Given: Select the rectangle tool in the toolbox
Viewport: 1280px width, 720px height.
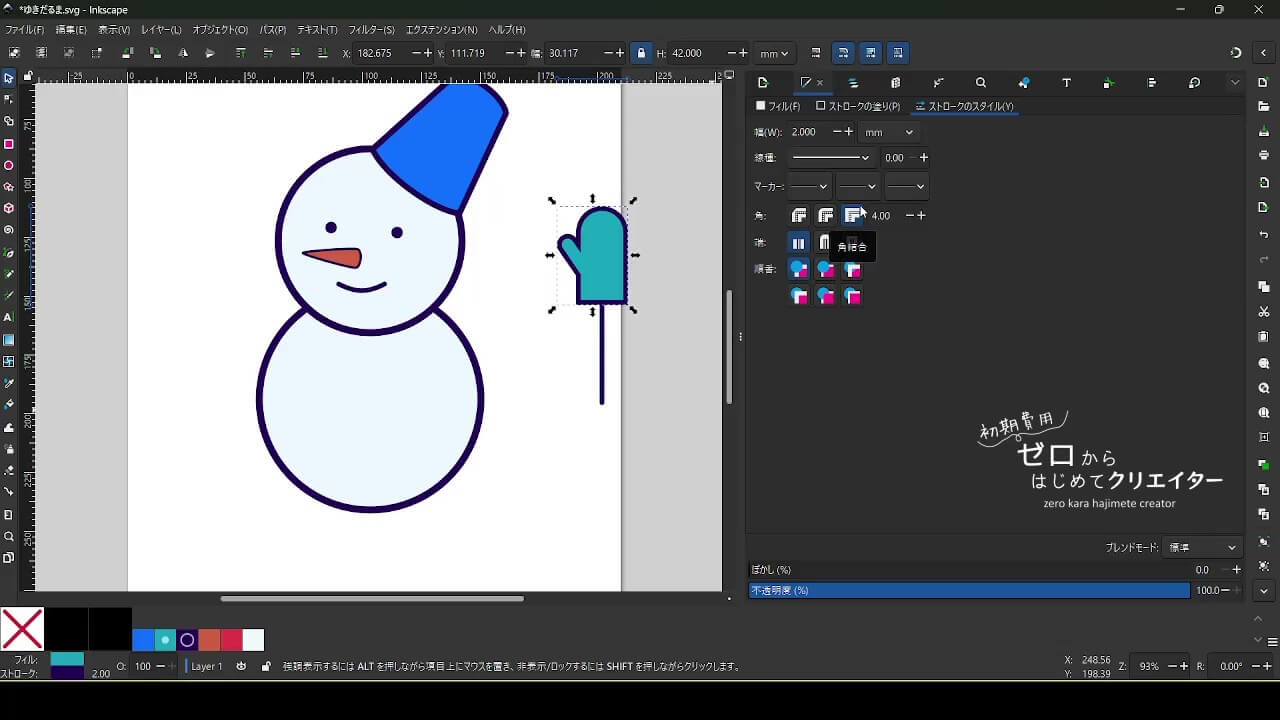Looking at the screenshot, I should (x=9, y=144).
